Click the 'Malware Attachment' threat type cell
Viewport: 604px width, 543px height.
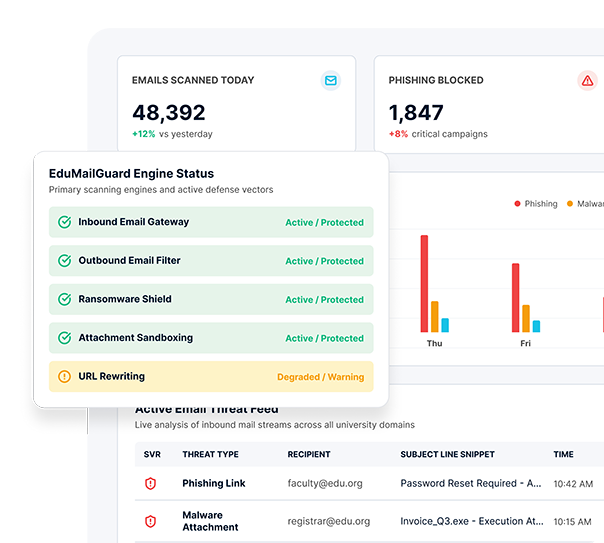(x=210, y=521)
